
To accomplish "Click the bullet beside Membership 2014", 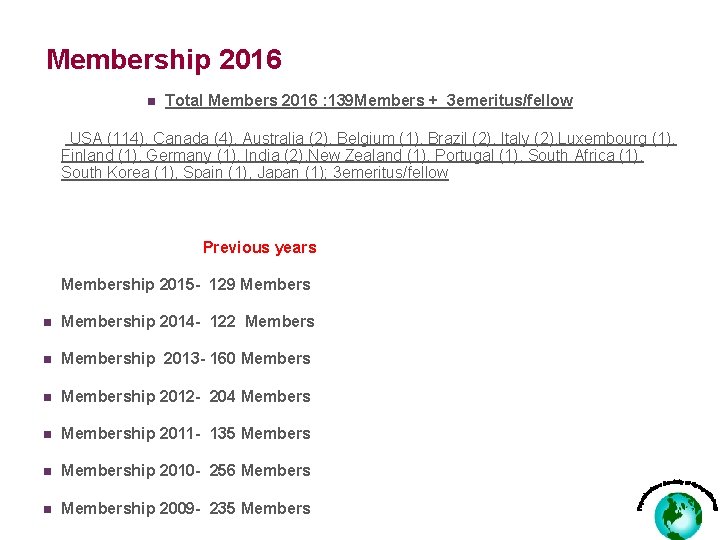I will pyautogui.click(x=47, y=322).
